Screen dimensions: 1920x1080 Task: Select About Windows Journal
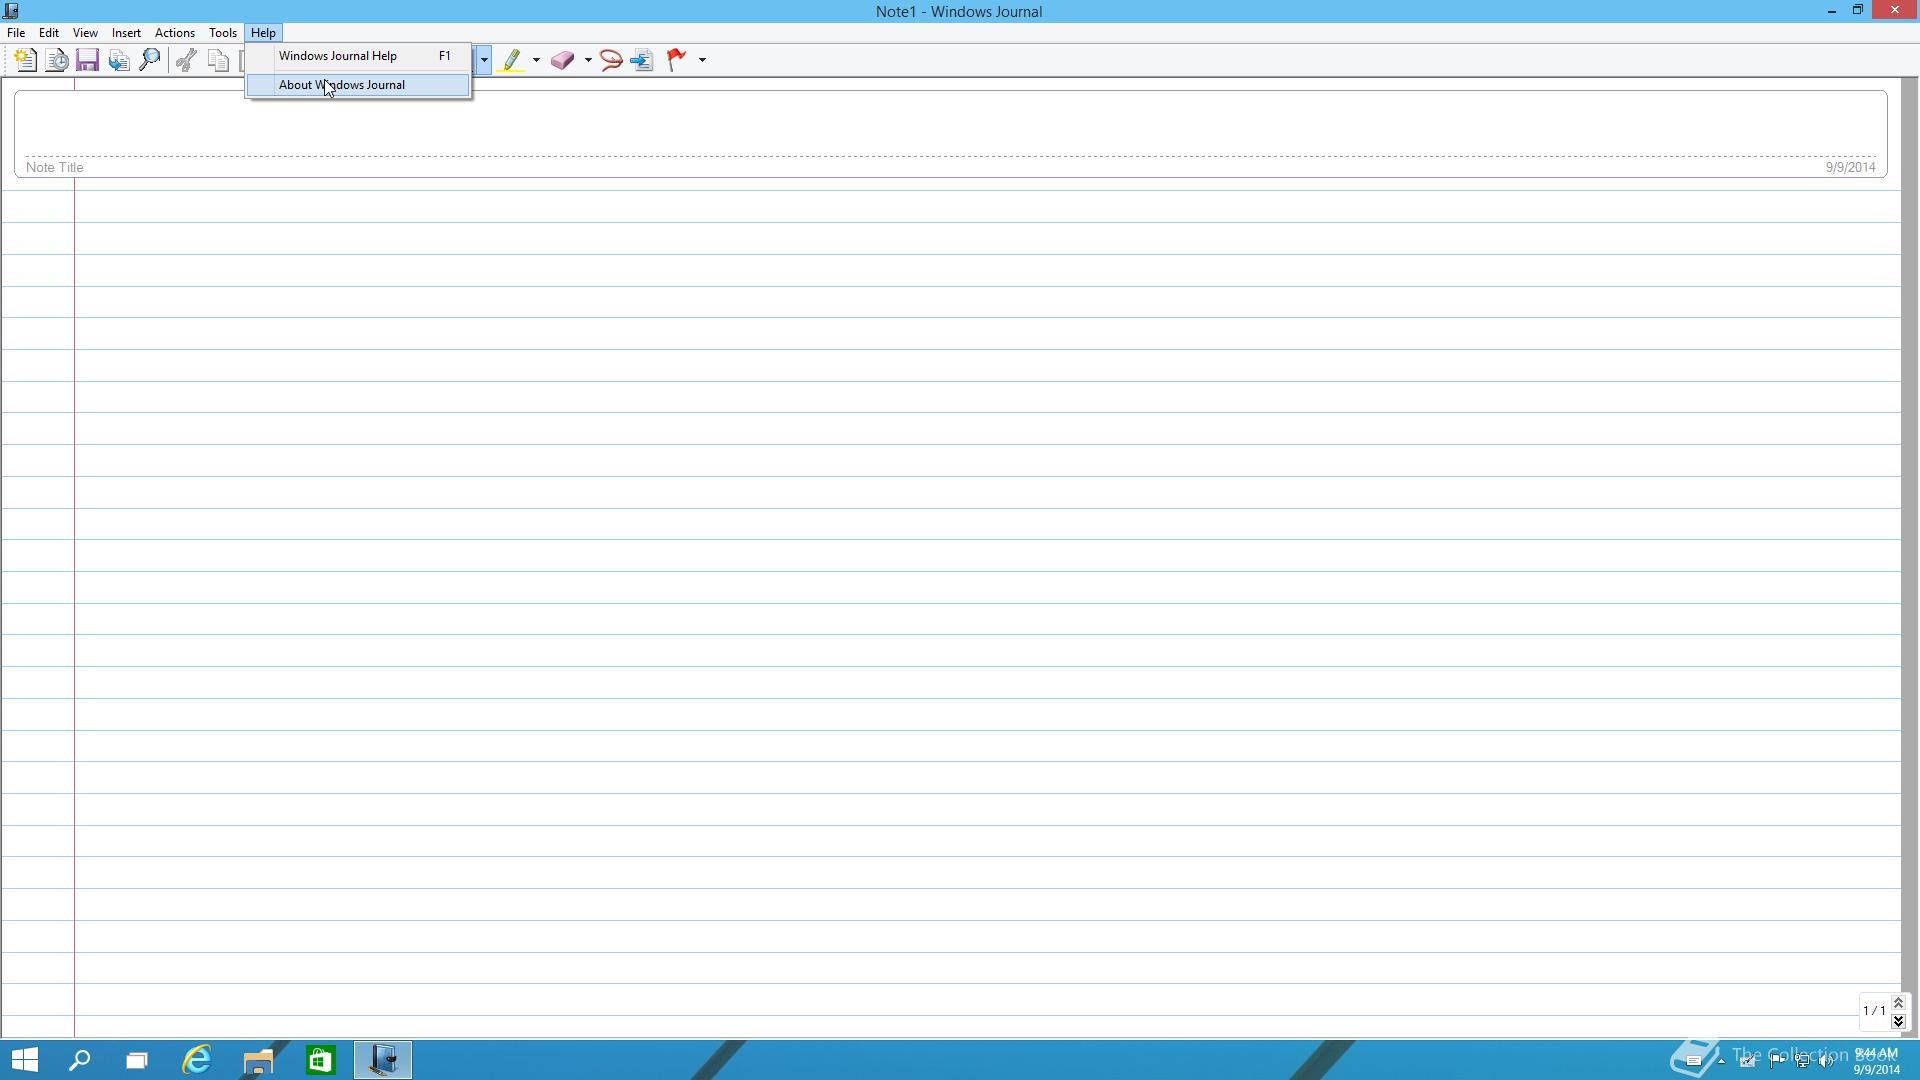359,85
